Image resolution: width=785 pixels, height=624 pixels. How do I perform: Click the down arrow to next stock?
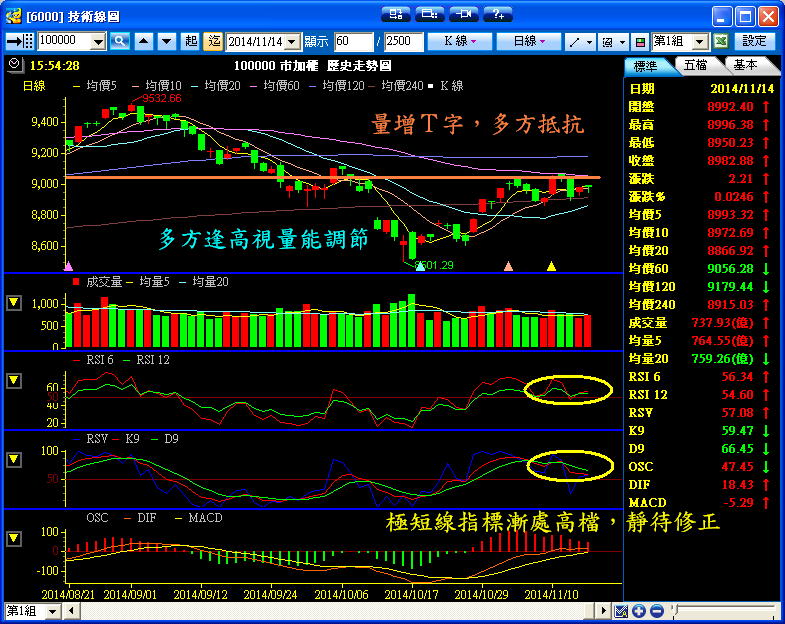pos(165,41)
